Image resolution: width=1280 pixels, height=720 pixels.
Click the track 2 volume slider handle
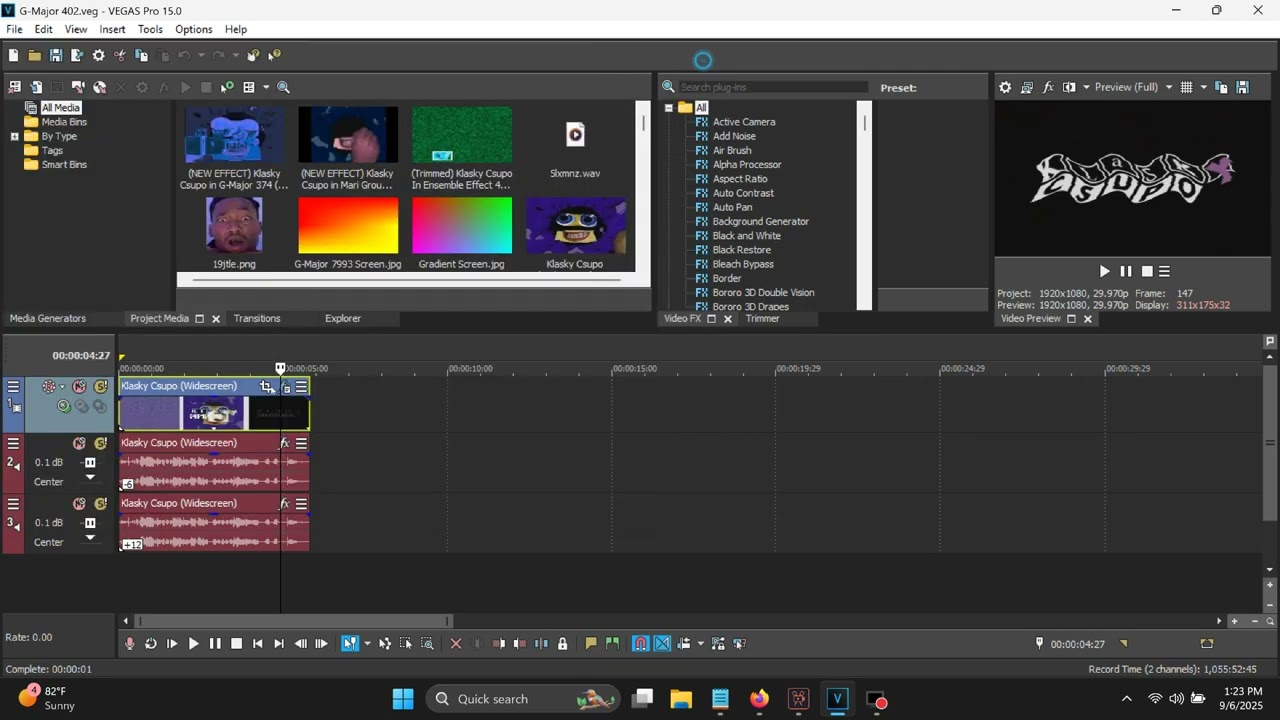tap(90, 463)
